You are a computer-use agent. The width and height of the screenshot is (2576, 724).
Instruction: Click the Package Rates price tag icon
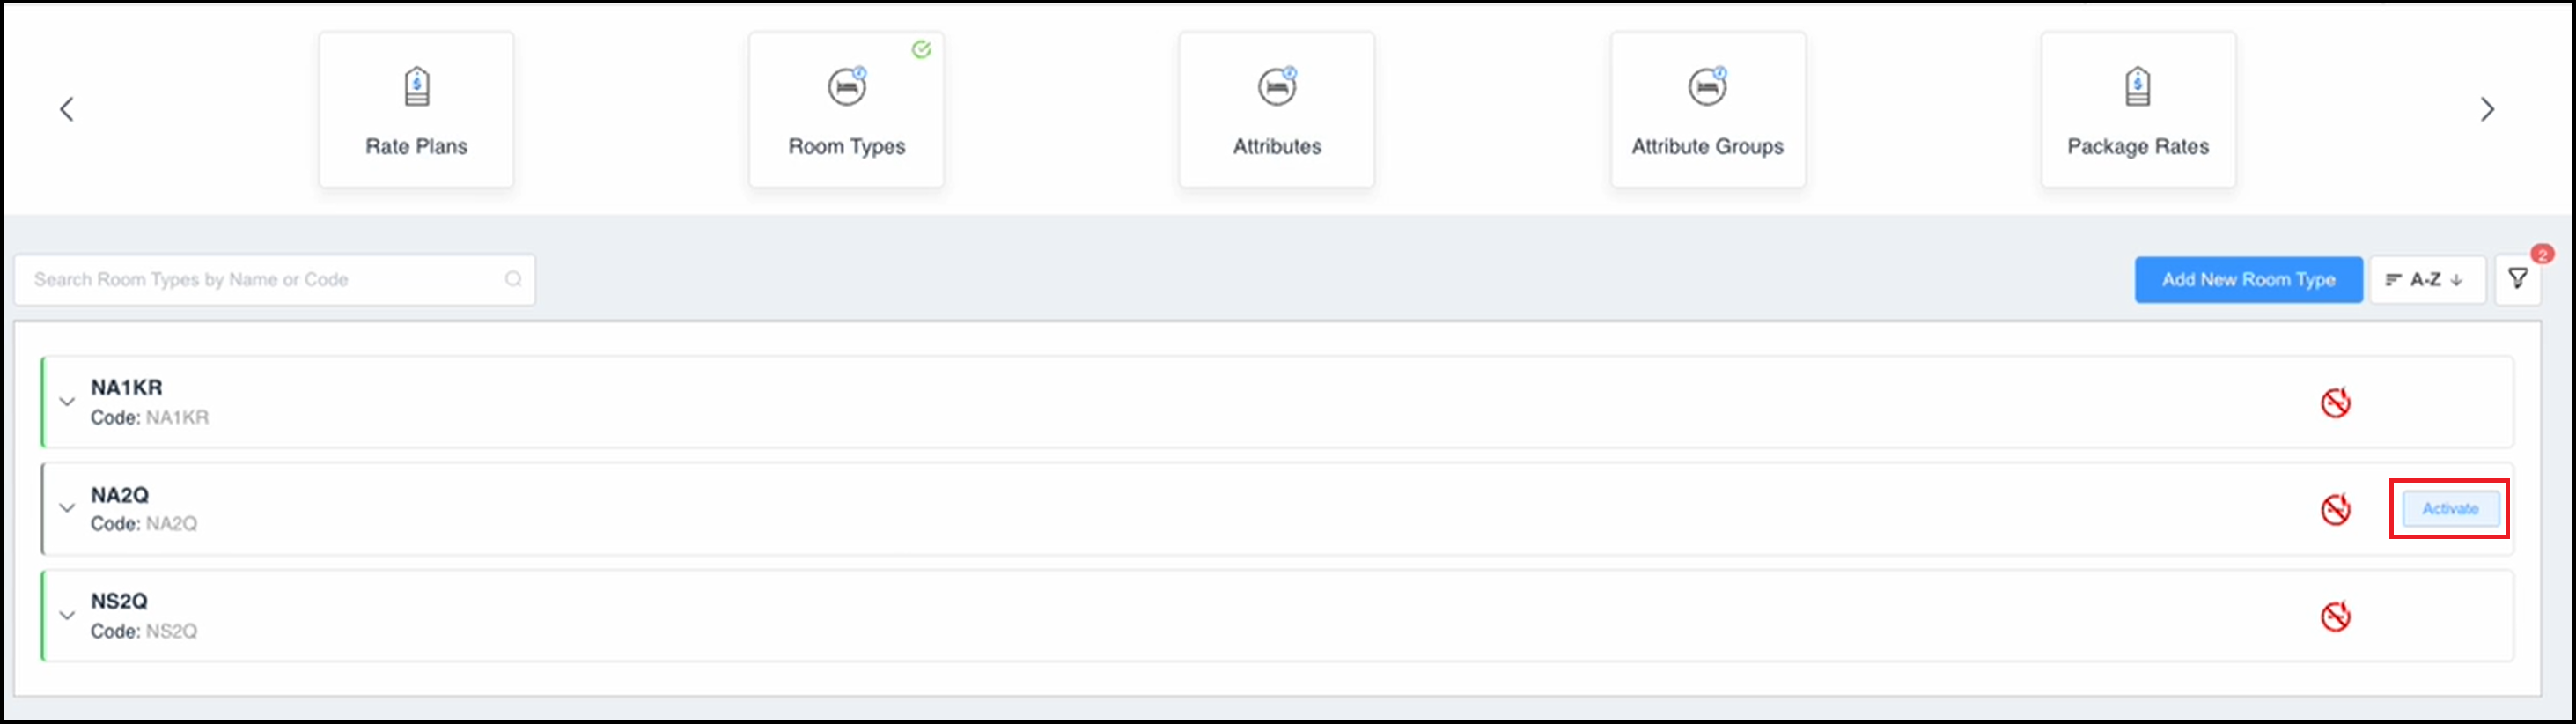pos(2138,88)
